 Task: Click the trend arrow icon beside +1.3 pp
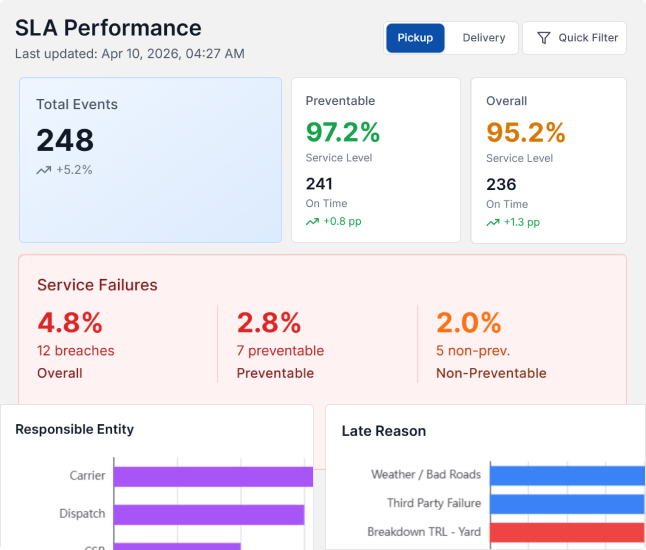pyautogui.click(x=493, y=223)
